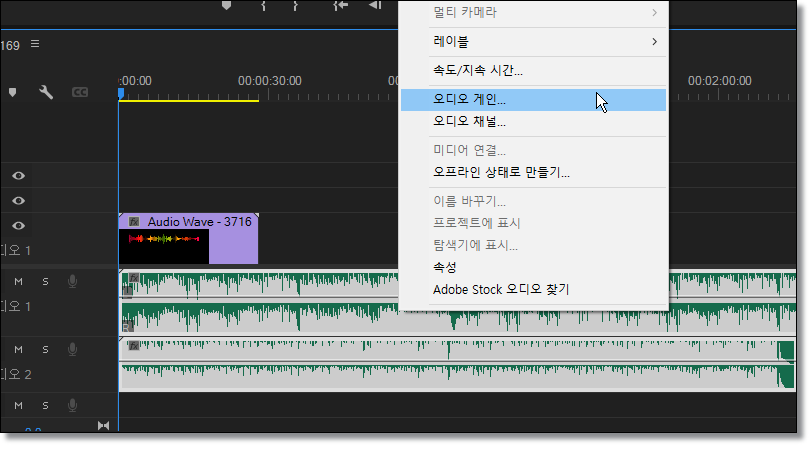Enable voice-over record mic on audio track 1
809x455 pixels.
click(x=72, y=281)
